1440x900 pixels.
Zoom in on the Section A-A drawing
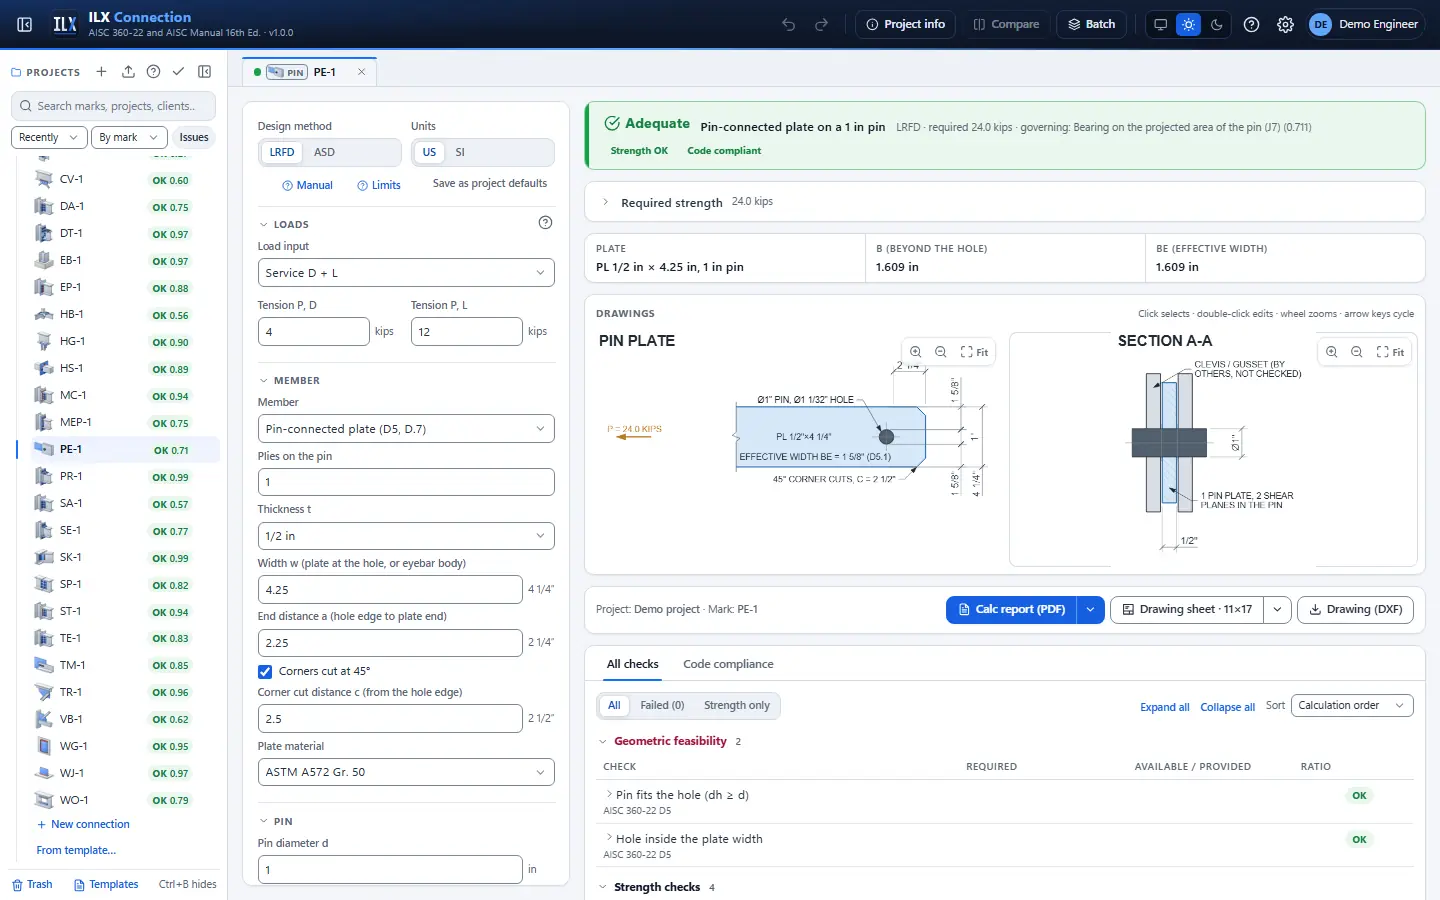click(1332, 352)
